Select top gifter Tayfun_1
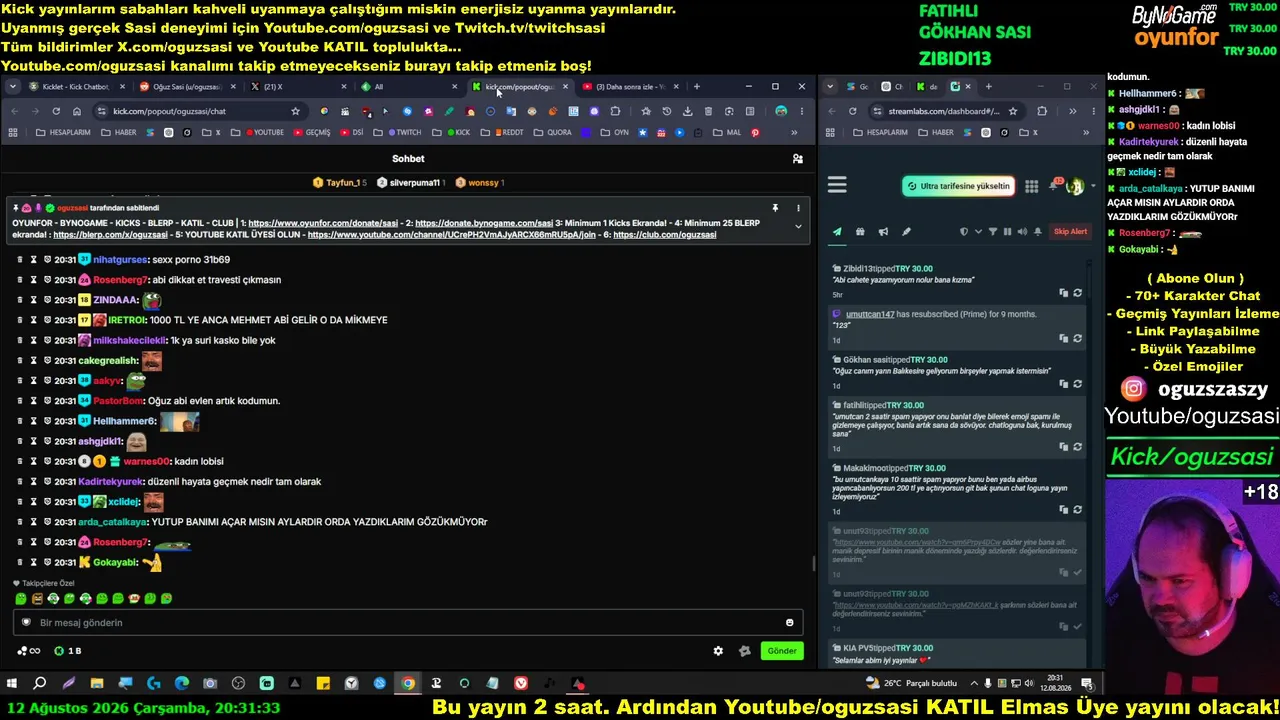1280x720 pixels. tap(340, 183)
